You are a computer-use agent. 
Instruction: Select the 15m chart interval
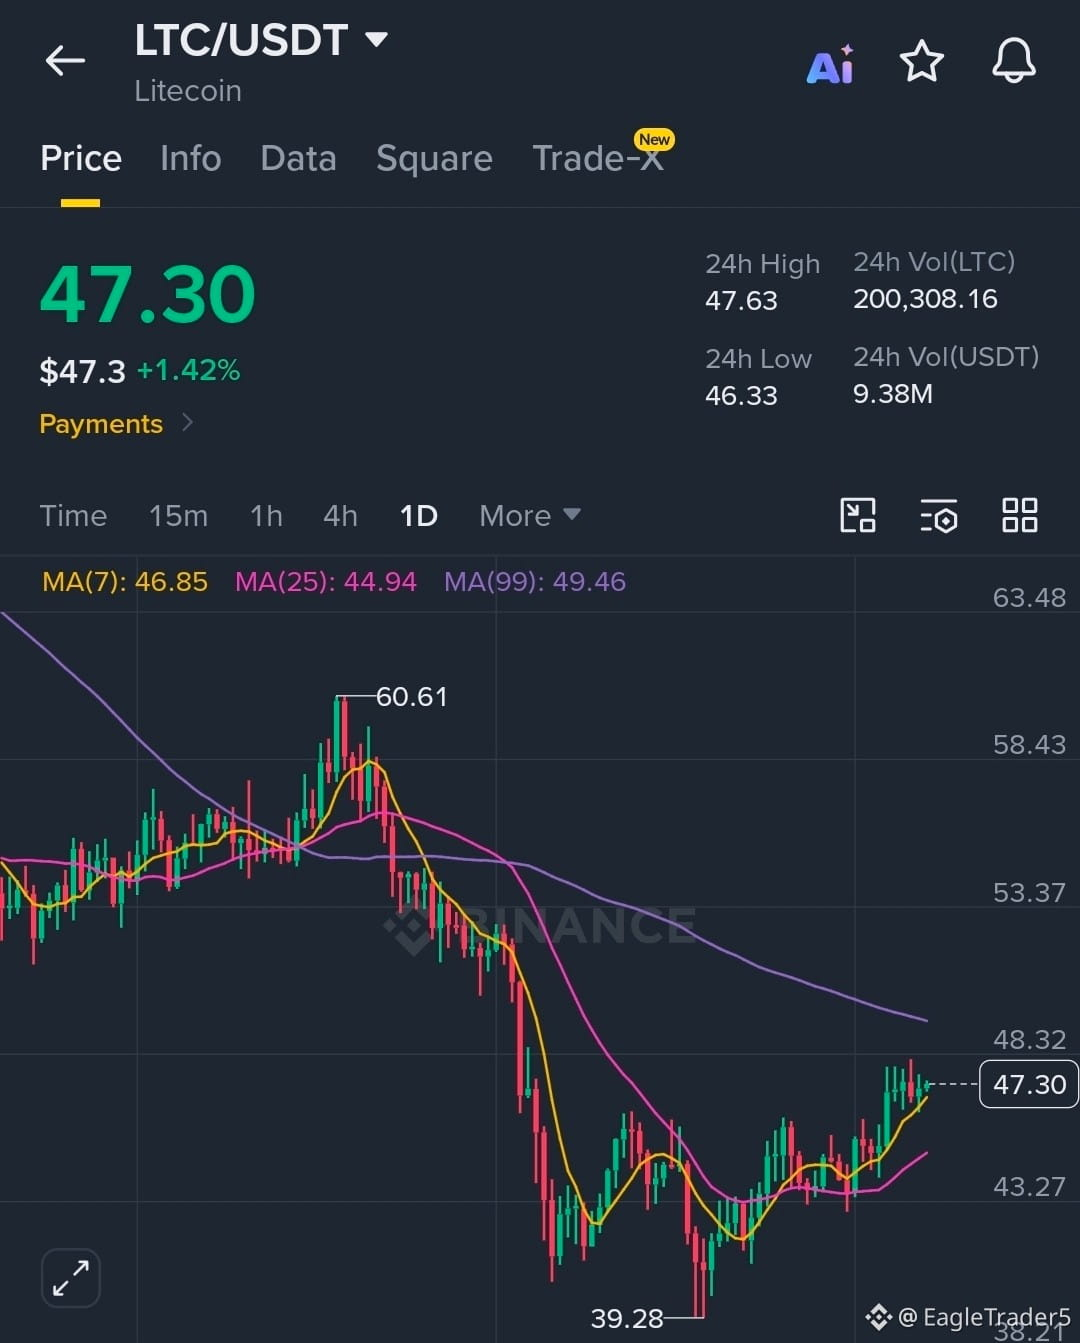(x=178, y=516)
